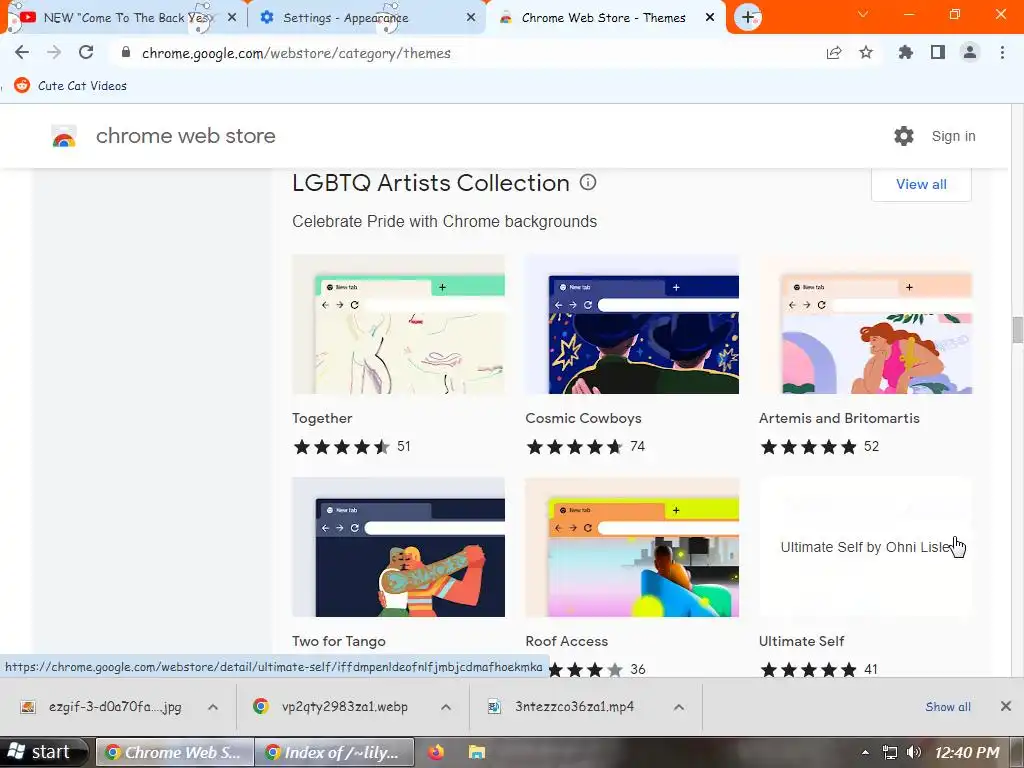Screen dimensions: 1024x768
Task: Show hidden system tray icons arrow
Action: tap(865, 752)
